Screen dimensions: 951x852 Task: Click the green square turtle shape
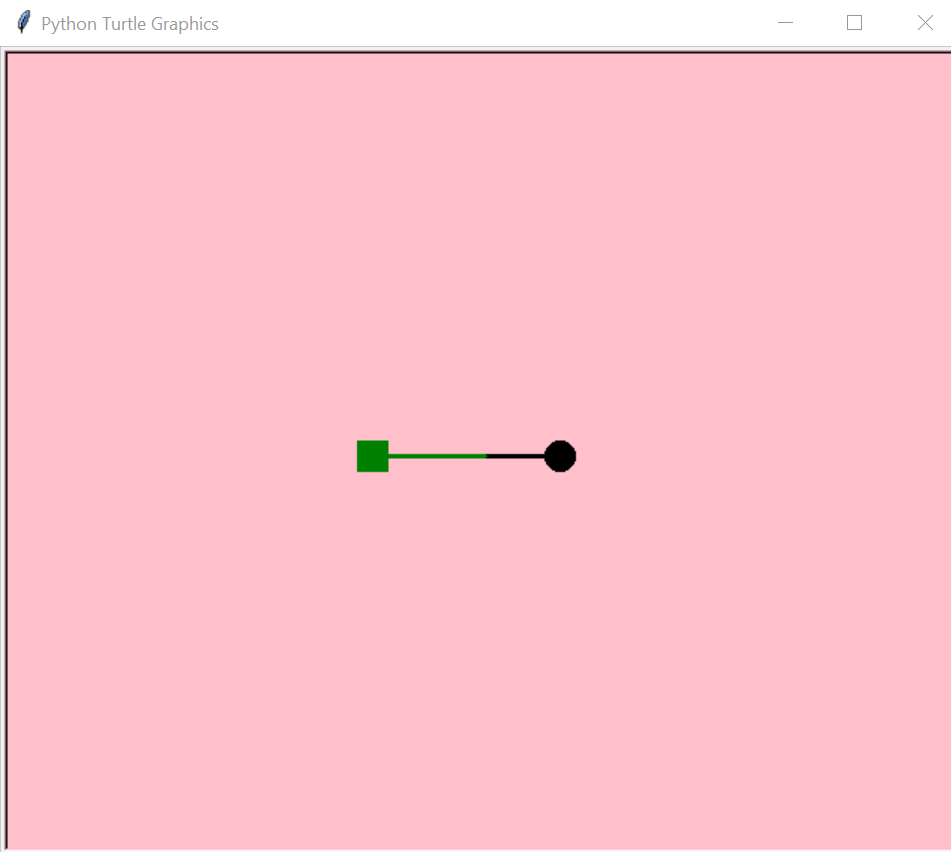[372, 456]
